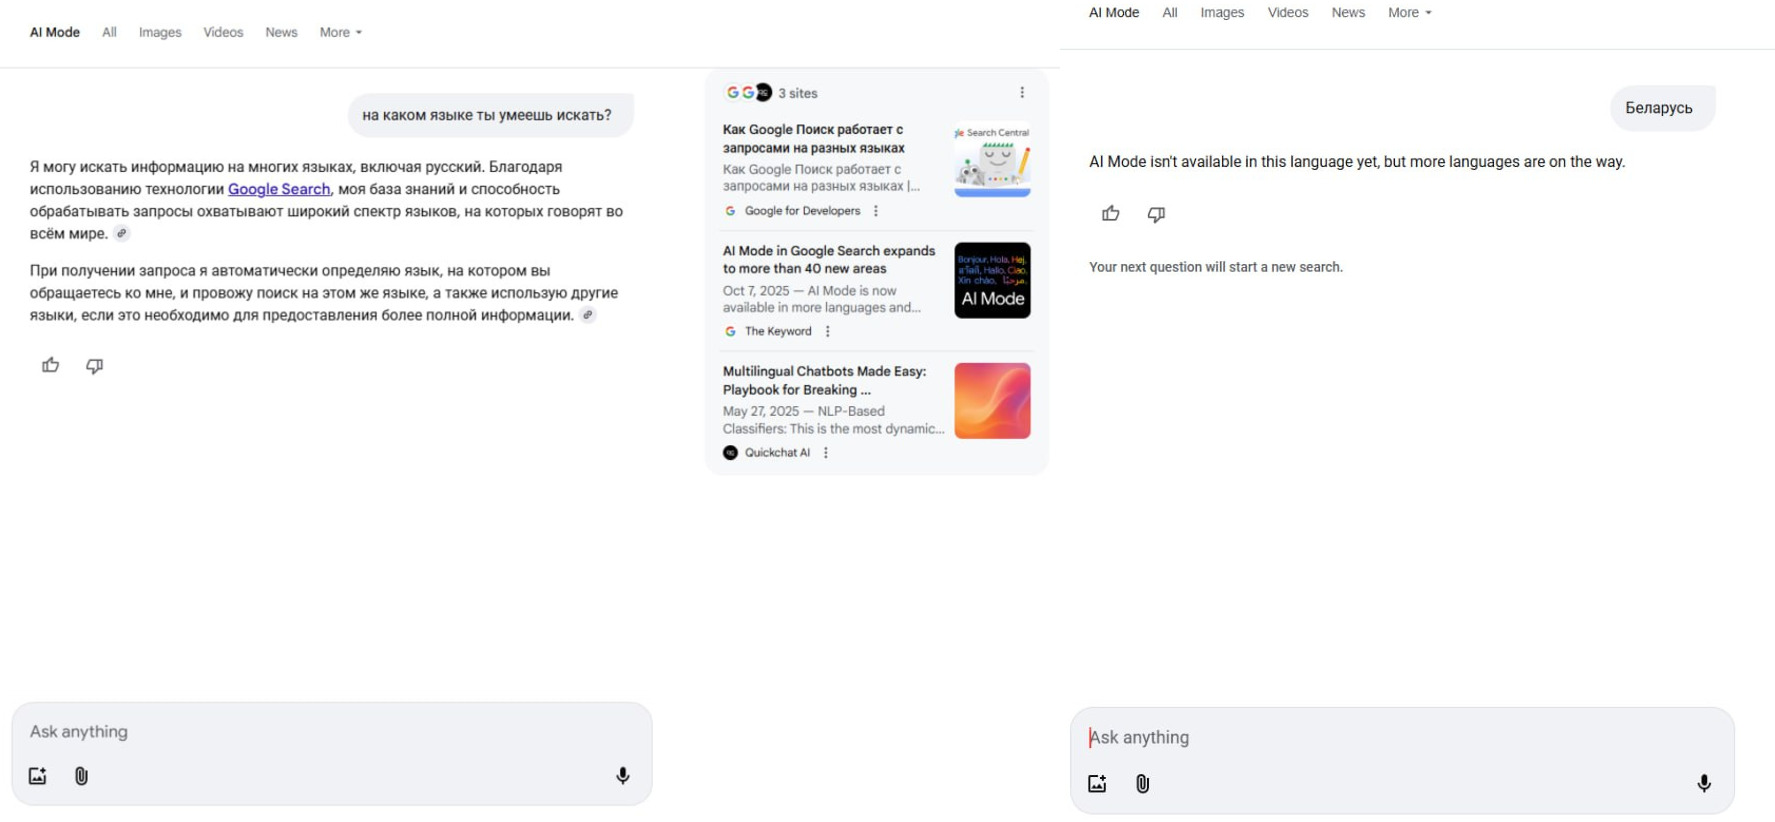Open 'Как Google Поиск работает с запросами' result
The height and width of the screenshot is (822, 1775).
[x=814, y=139]
